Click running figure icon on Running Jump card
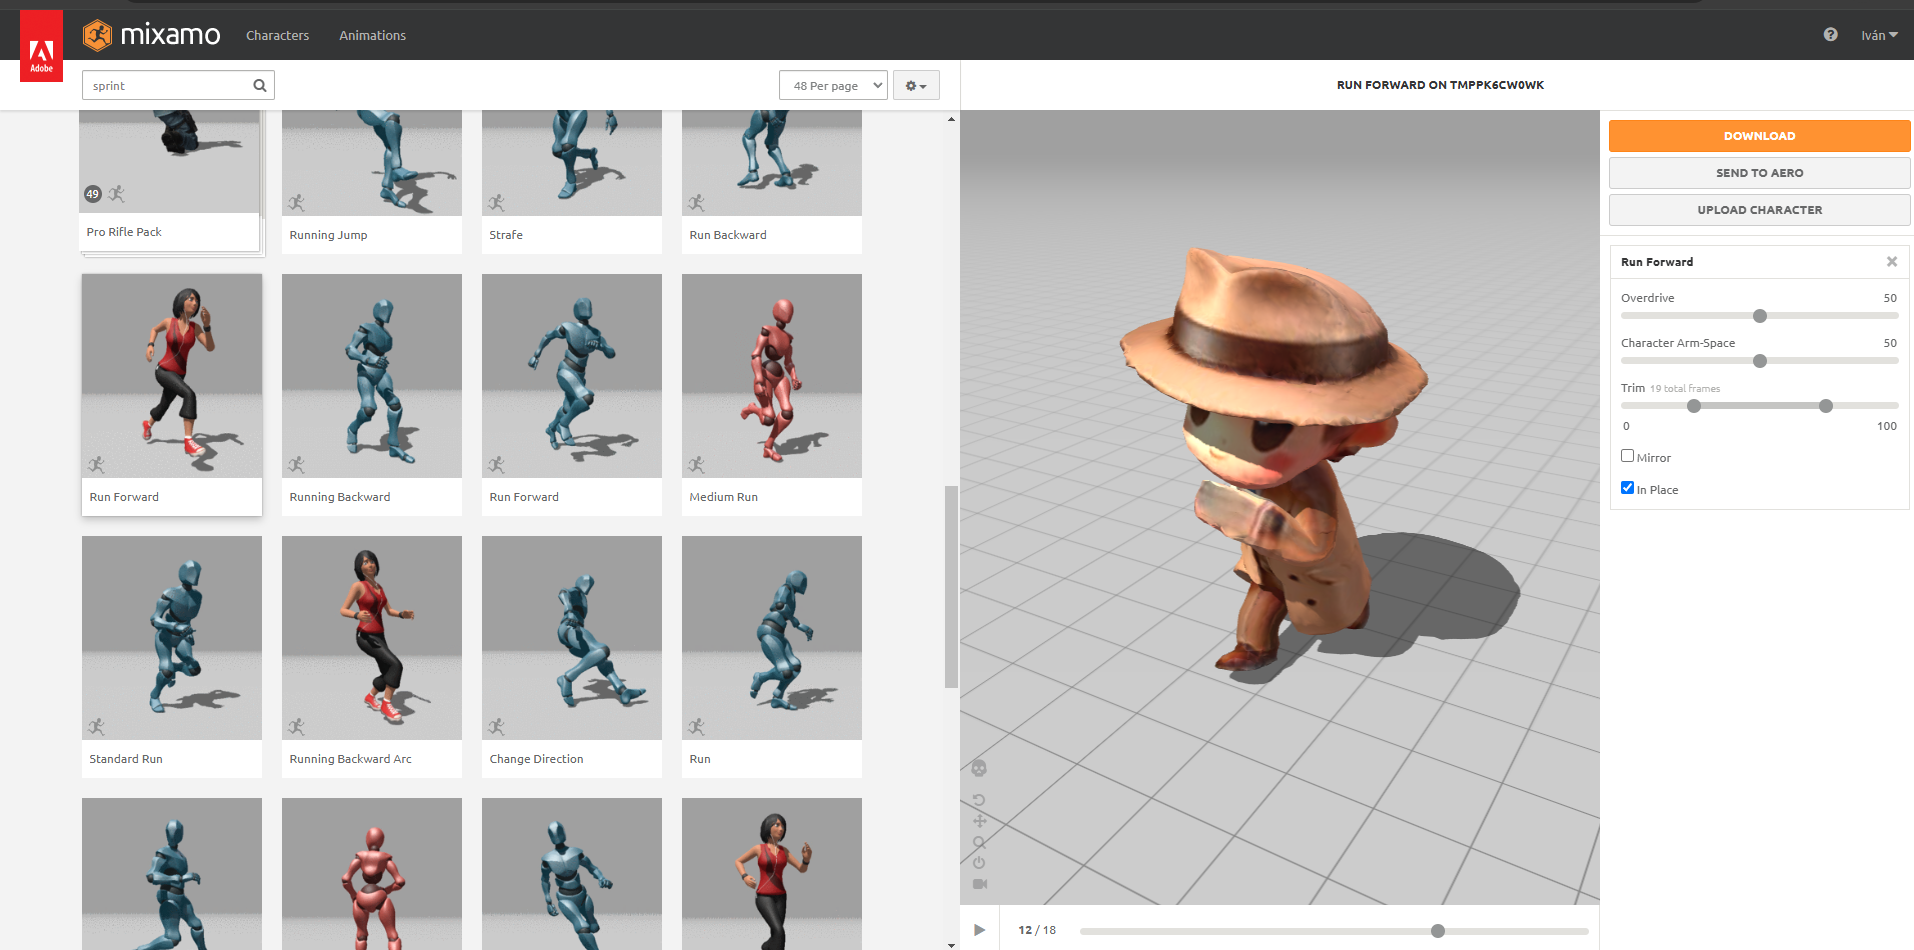 pyautogui.click(x=296, y=203)
